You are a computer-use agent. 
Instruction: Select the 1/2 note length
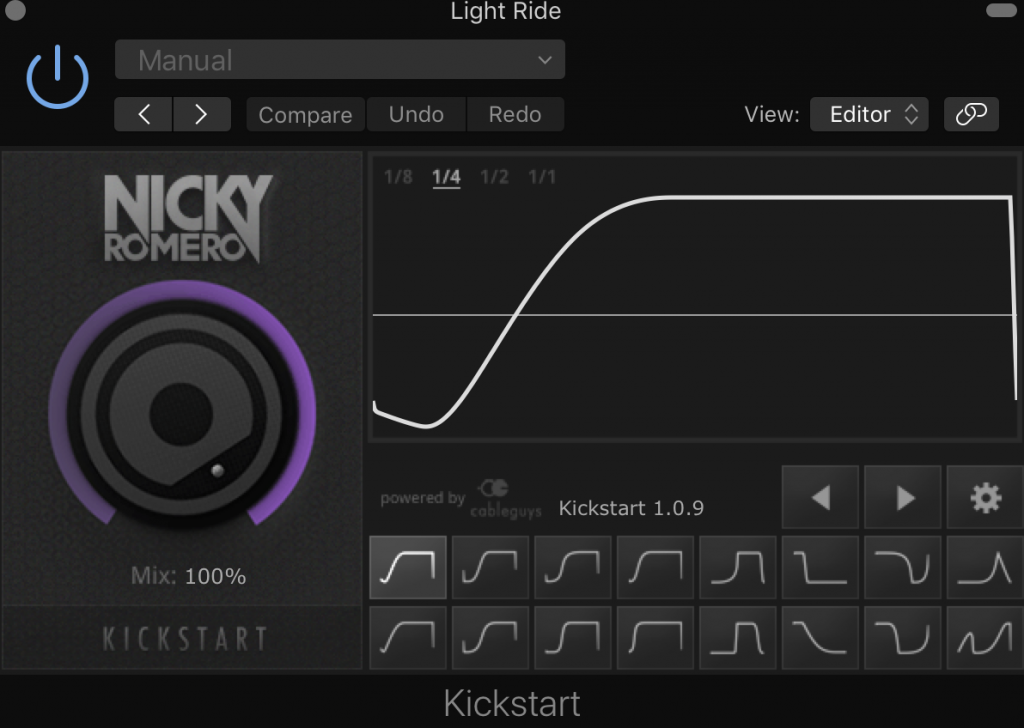(x=494, y=177)
